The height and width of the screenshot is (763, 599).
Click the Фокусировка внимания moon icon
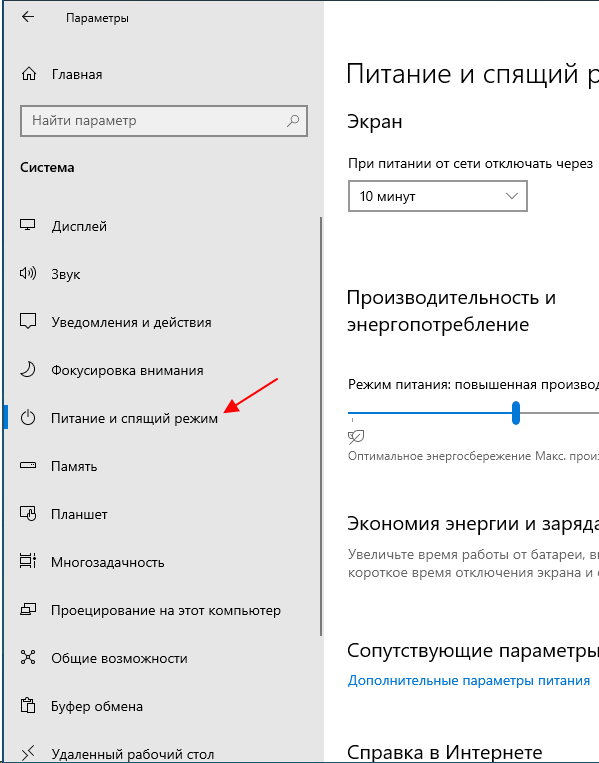(28, 370)
